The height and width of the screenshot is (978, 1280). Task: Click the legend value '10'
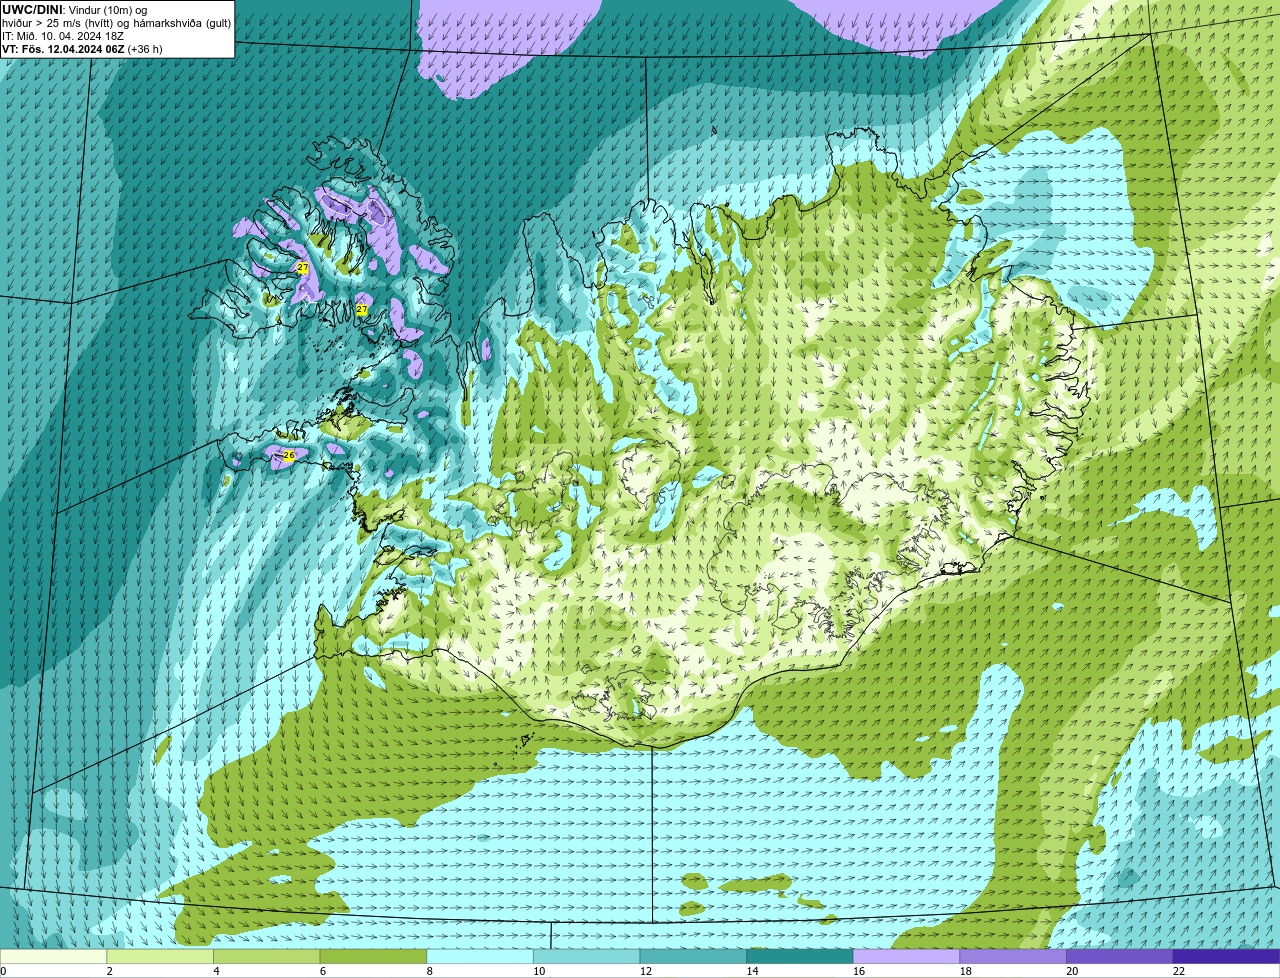coord(539,971)
